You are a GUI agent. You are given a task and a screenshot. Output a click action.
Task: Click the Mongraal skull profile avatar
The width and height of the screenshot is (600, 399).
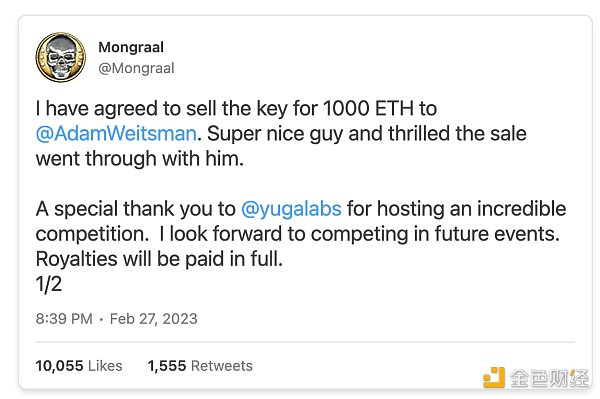(60, 57)
